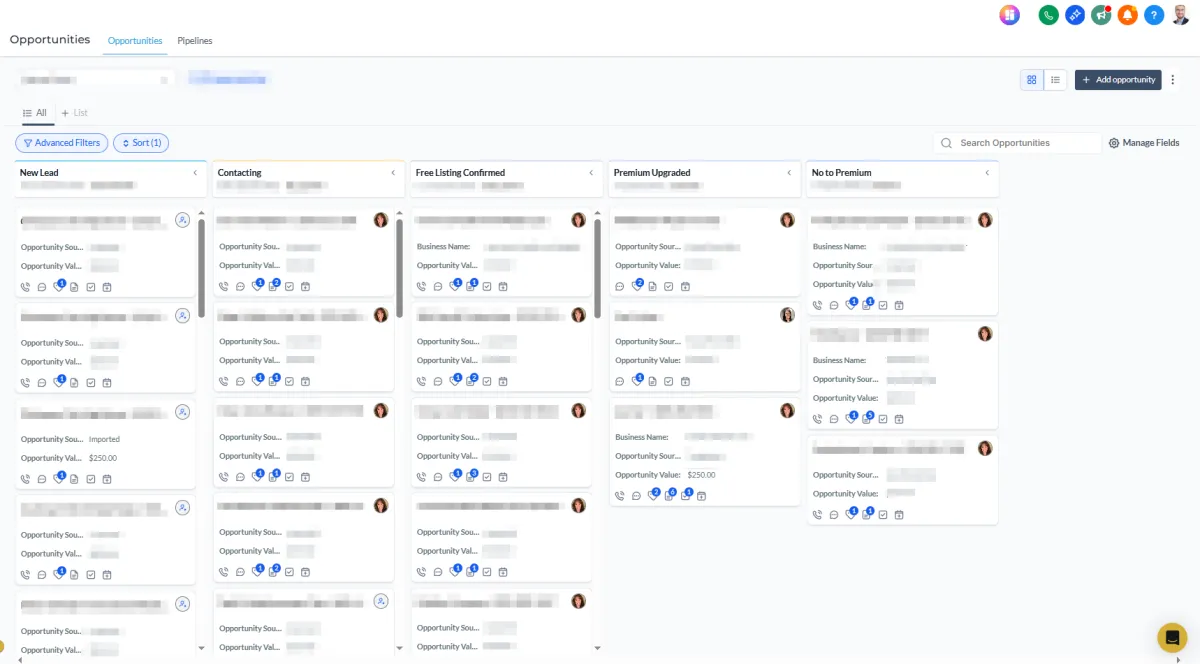This screenshot has width=1200, height=664.
Task: Open the orange notifications bell
Action: (x=1127, y=15)
